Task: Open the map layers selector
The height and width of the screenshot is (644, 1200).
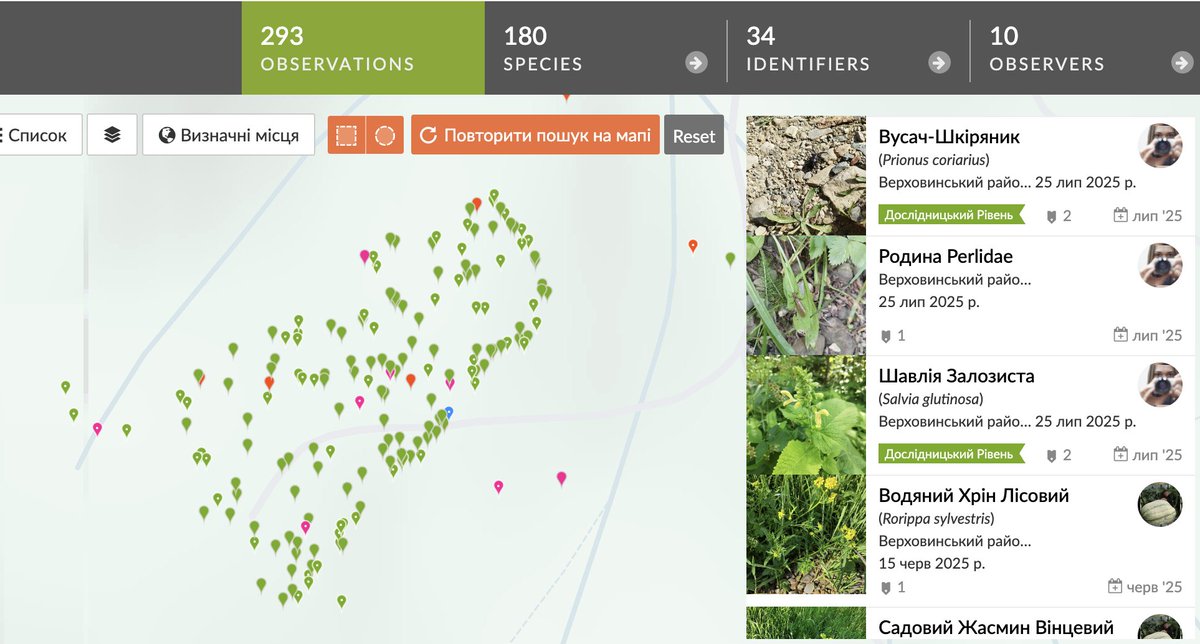Action: 111,134
